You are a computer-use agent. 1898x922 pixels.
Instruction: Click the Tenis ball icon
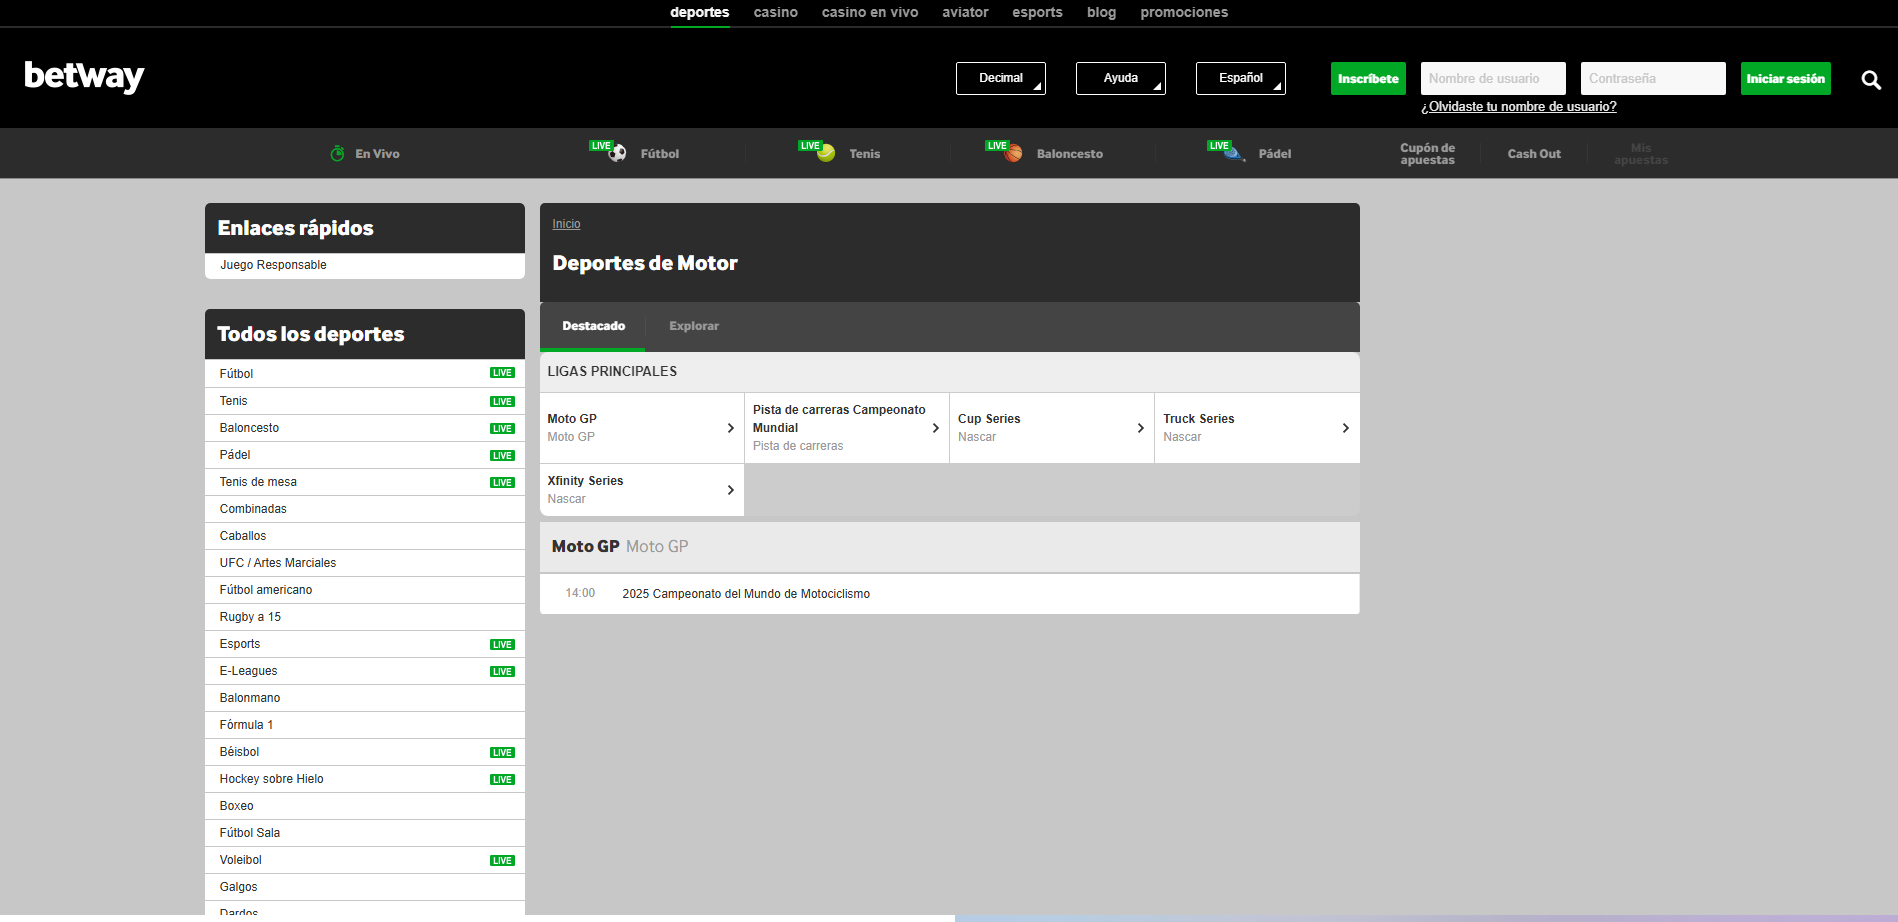click(826, 153)
